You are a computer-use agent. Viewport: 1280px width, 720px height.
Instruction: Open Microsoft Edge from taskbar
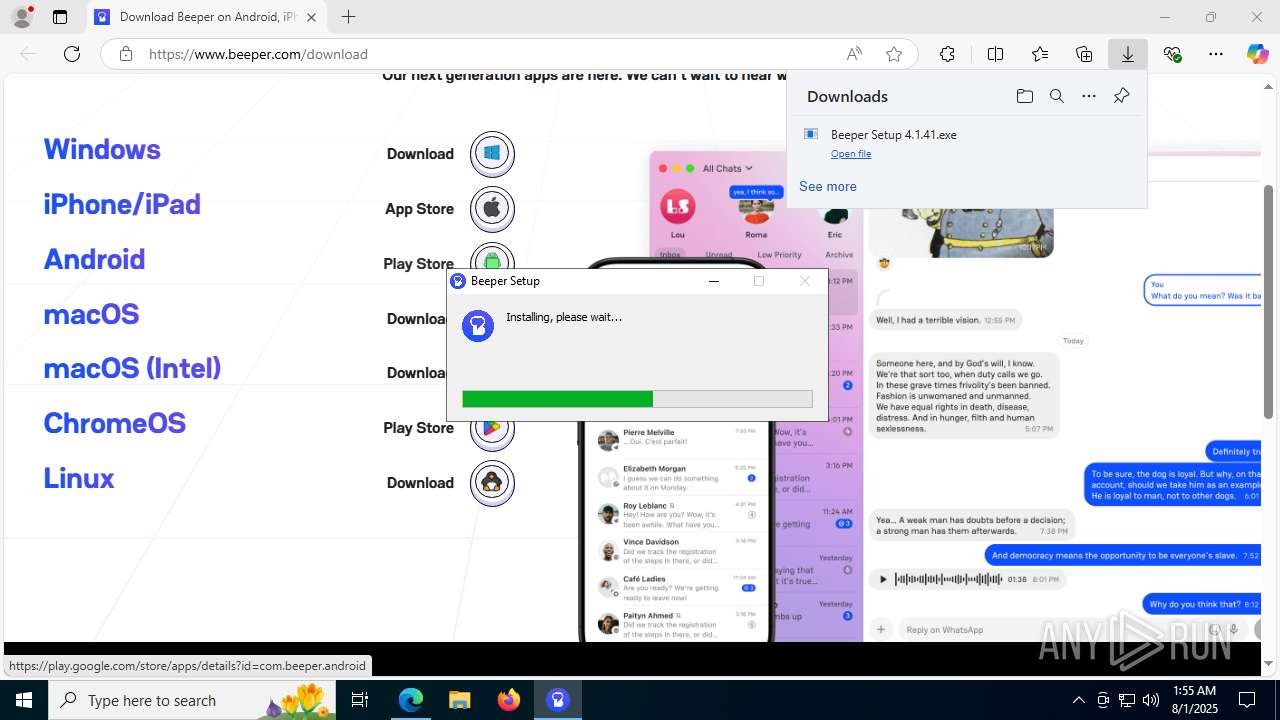pyautogui.click(x=411, y=700)
